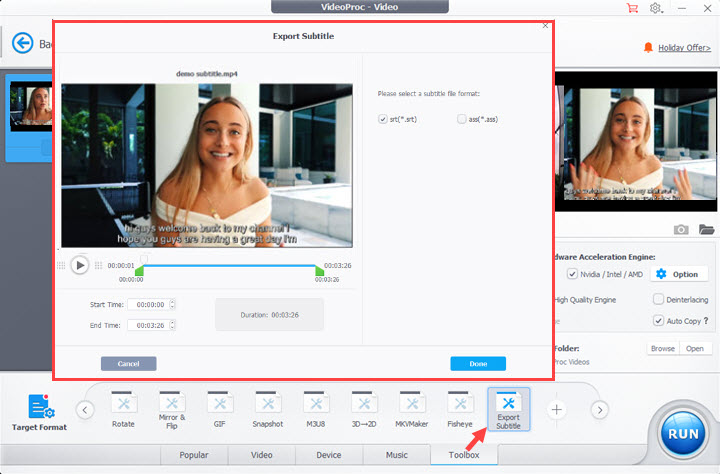Click the Auto Copy help question mark
The image size is (720, 474).
[x=706, y=321]
